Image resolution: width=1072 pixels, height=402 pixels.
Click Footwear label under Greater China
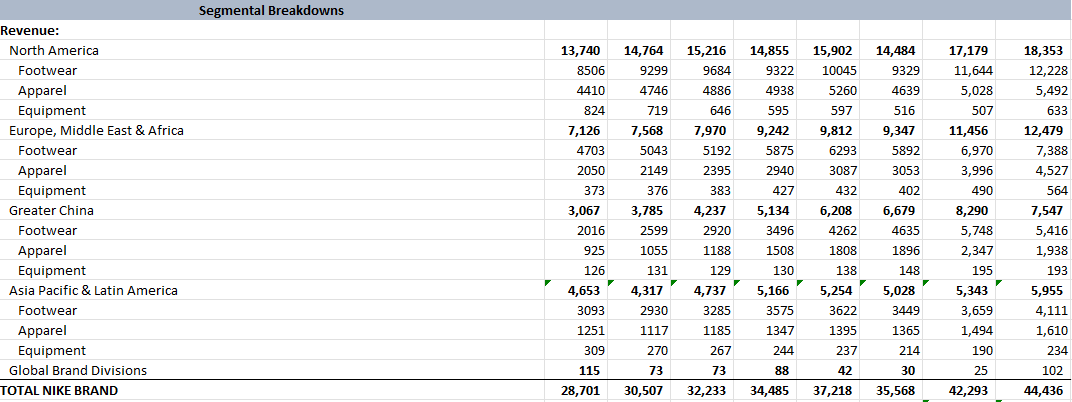pyautogui.click(x=48, y=230)
